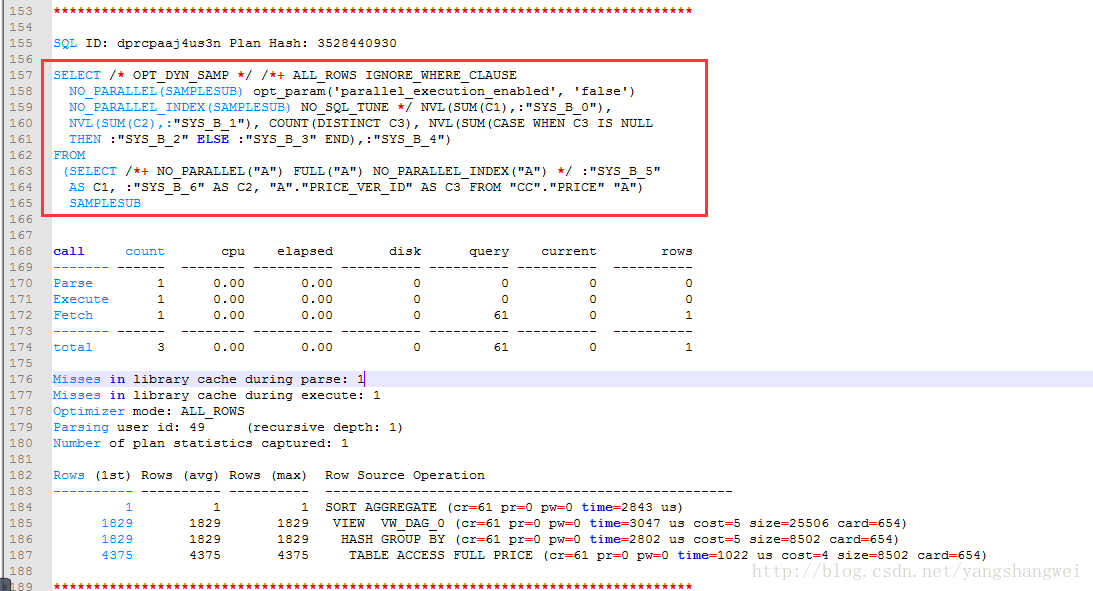Click the SQL ID value dprcpaaj4us3n
The width and height of the screenshot is (1093, 591).
(169, 43)
